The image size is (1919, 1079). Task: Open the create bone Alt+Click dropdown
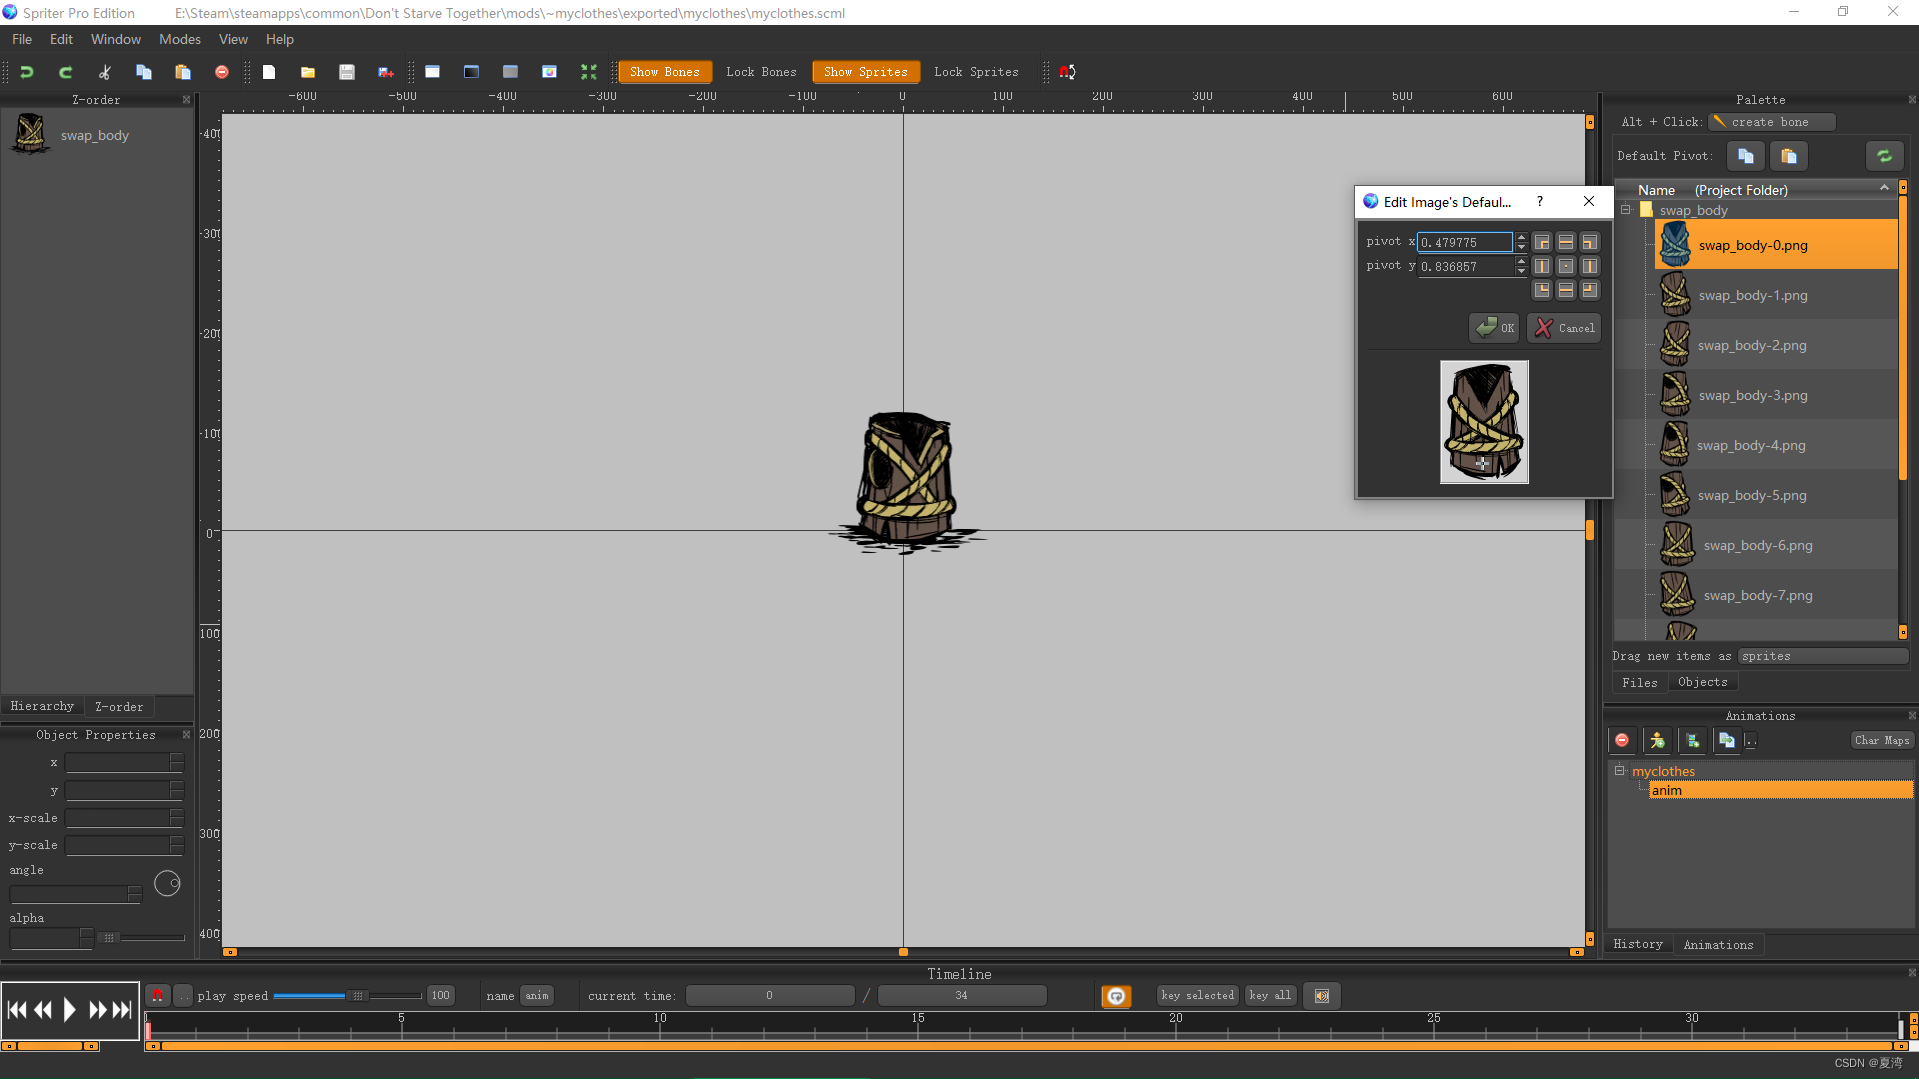[x=1772, y=122]
